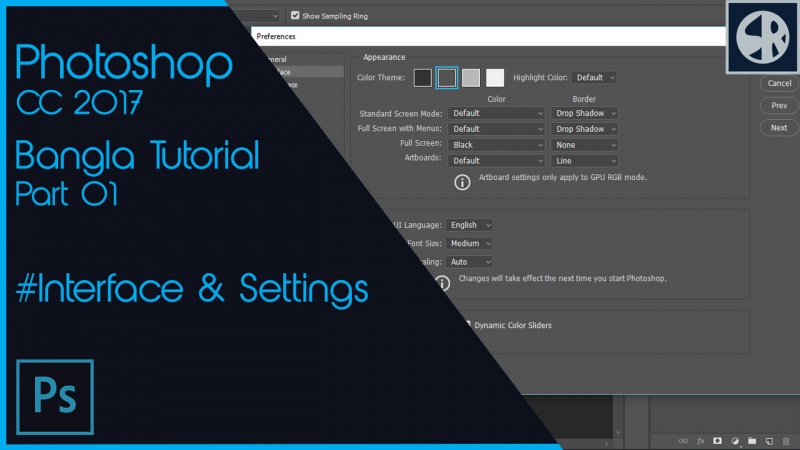Open UI Language dropdown showing English
The image size is (800, 450).
(x=469, y=225)
